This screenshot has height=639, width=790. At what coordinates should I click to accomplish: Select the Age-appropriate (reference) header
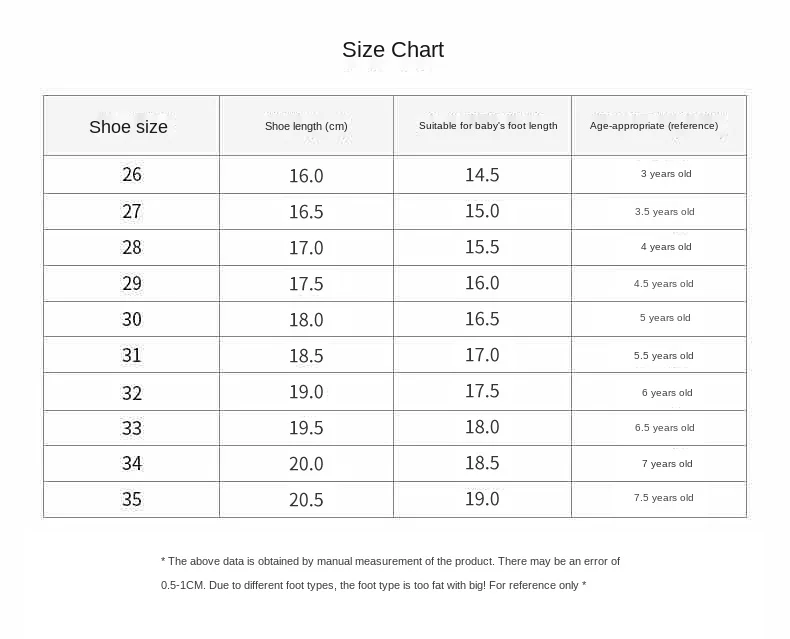pyautogui.click(x=654, y=126)
